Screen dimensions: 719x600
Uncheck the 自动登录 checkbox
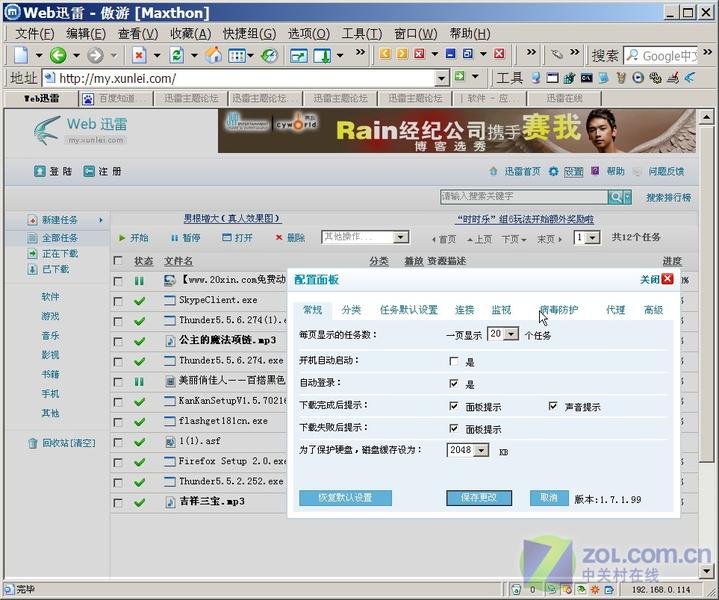[454, 383]
